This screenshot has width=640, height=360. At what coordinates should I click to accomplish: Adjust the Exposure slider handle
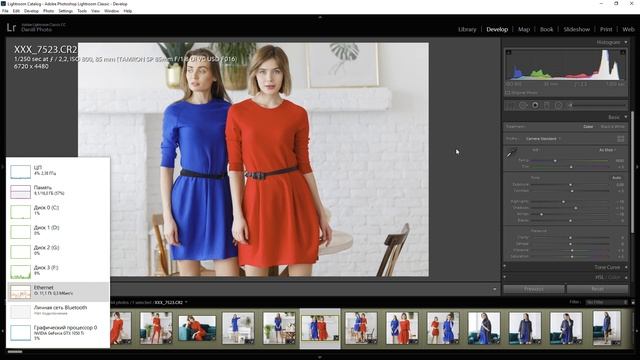click(x=571, y=185)
